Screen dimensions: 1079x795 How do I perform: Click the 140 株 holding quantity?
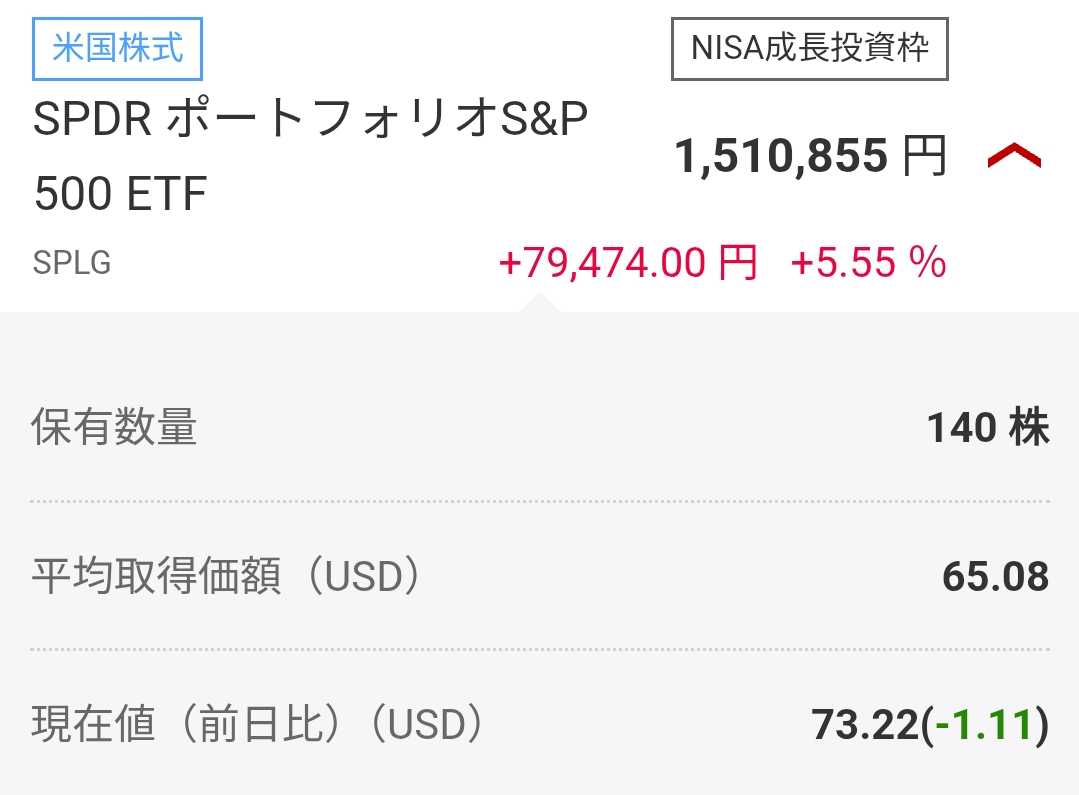[988, 428]
